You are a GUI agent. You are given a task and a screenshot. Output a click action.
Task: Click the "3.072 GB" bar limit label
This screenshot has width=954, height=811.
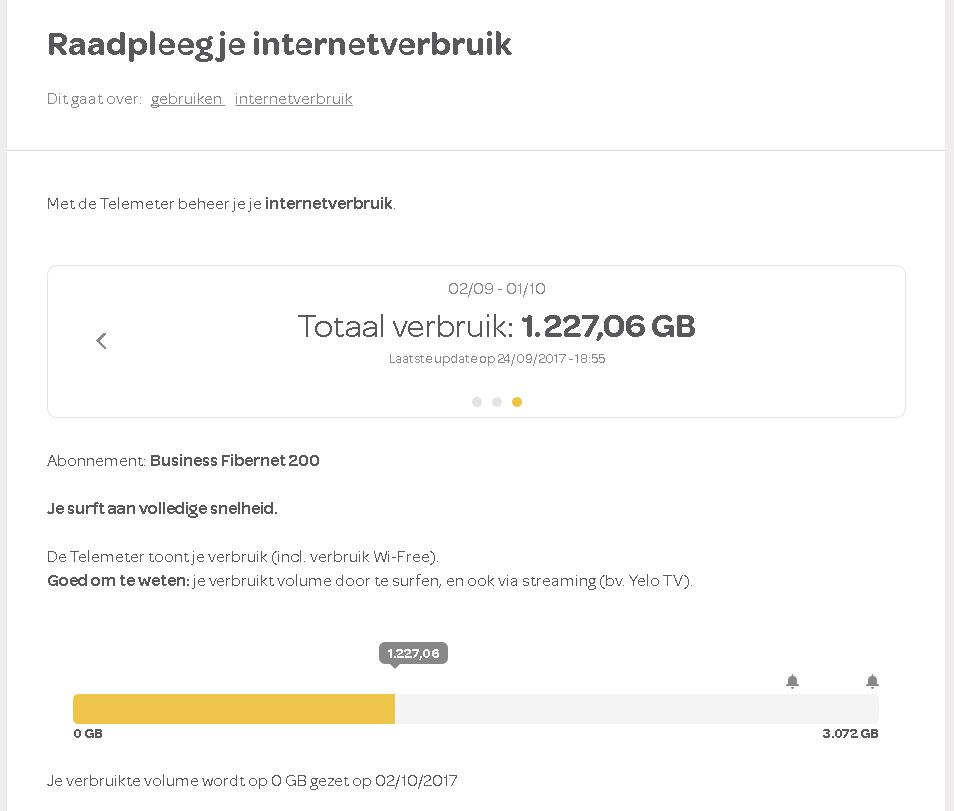click(x=850, y=734)
